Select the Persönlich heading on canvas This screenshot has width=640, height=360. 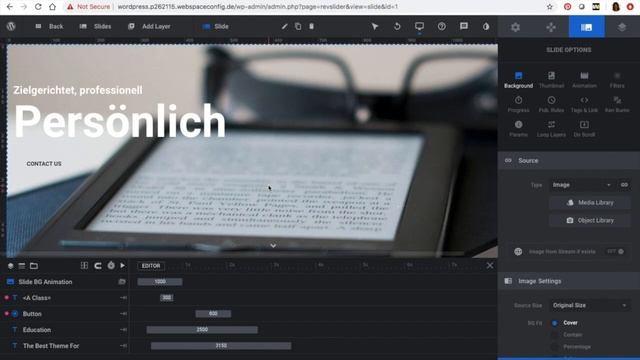(x=120, y=121)
